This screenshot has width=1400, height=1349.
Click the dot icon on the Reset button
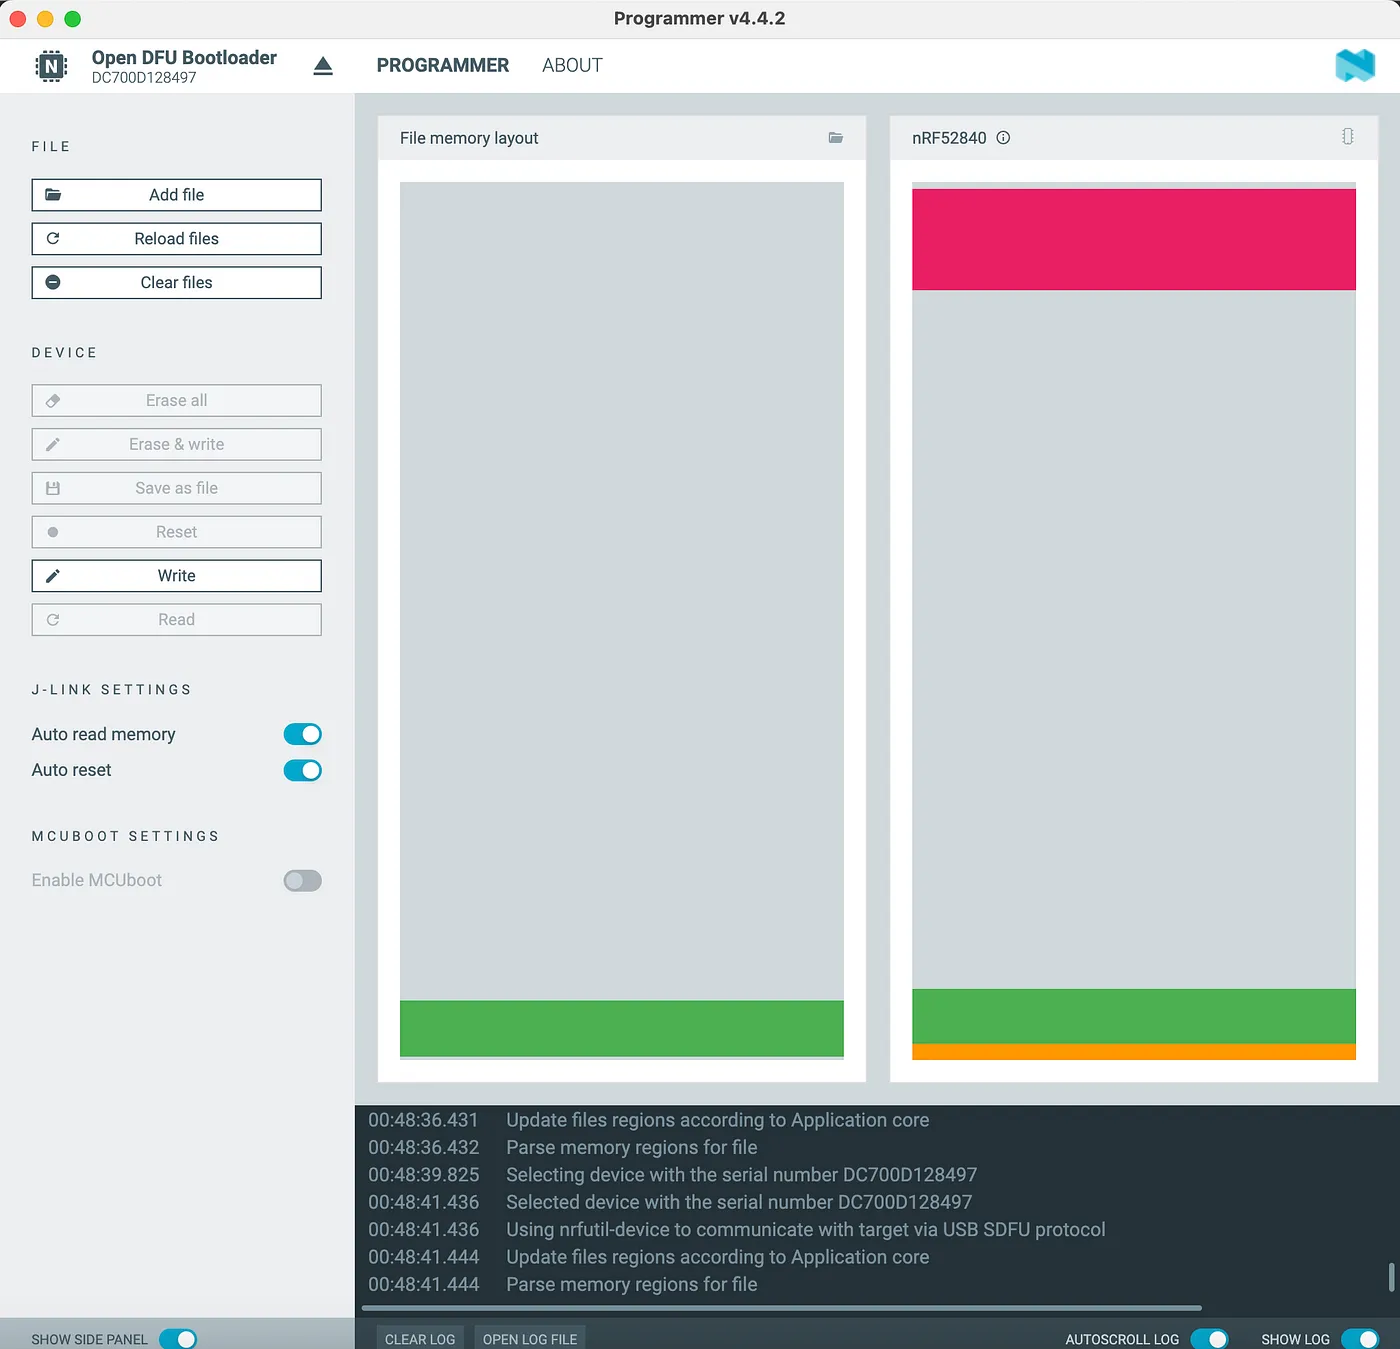click(53, 532)
